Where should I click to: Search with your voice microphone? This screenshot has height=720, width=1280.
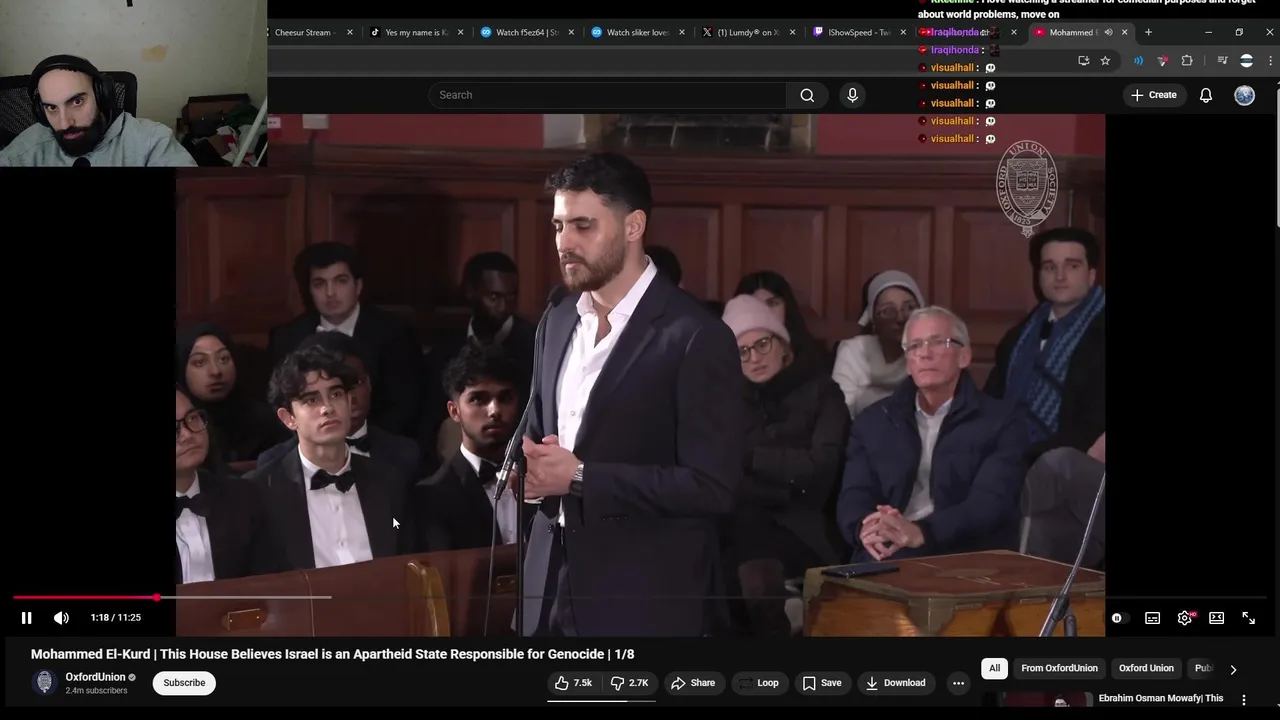click(852, 95)
